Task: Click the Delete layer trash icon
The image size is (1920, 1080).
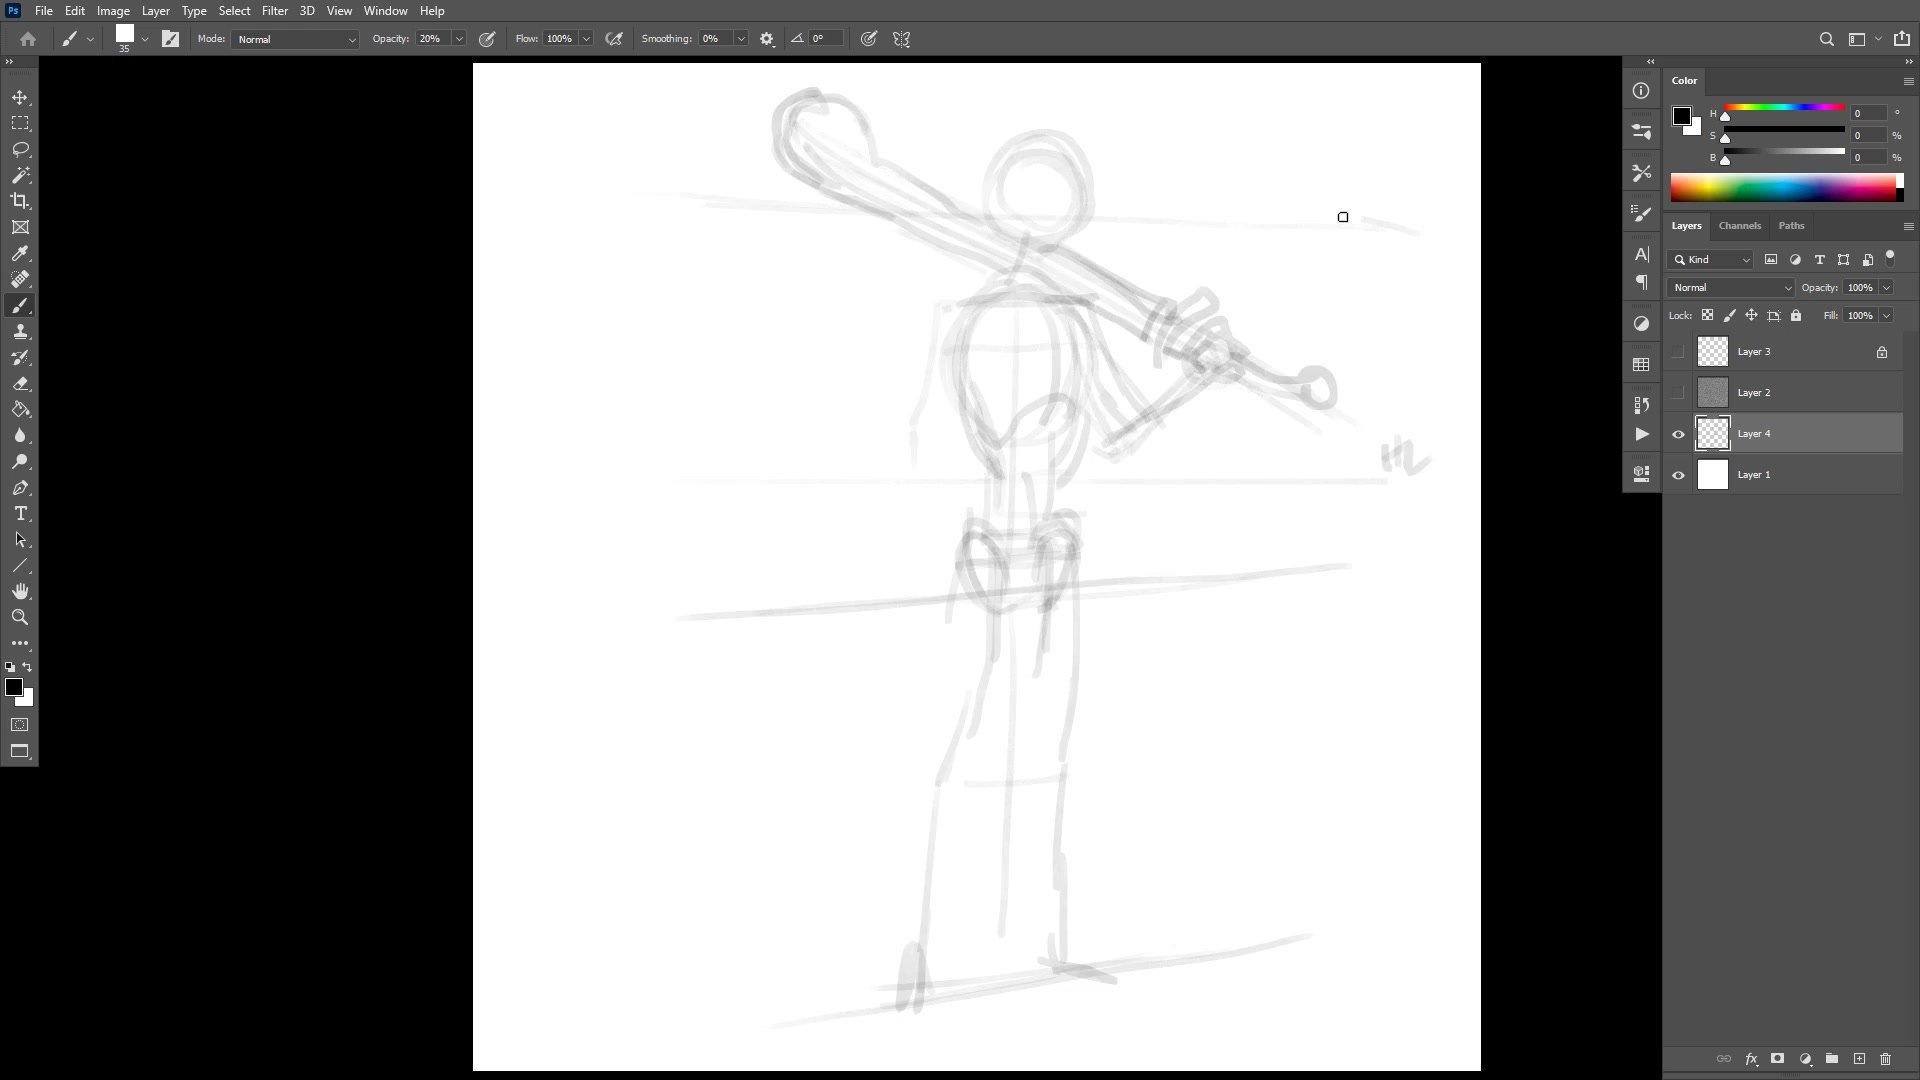Action: [1886, 1059]
